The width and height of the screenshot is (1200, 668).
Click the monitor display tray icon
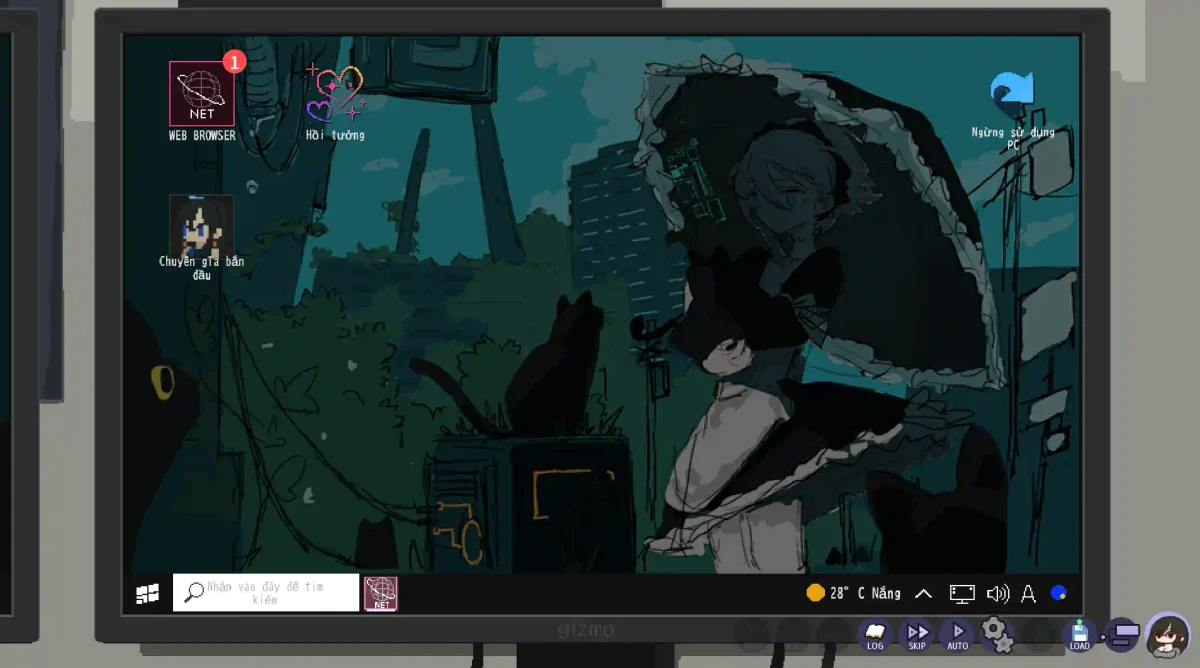tap(962, 594)
